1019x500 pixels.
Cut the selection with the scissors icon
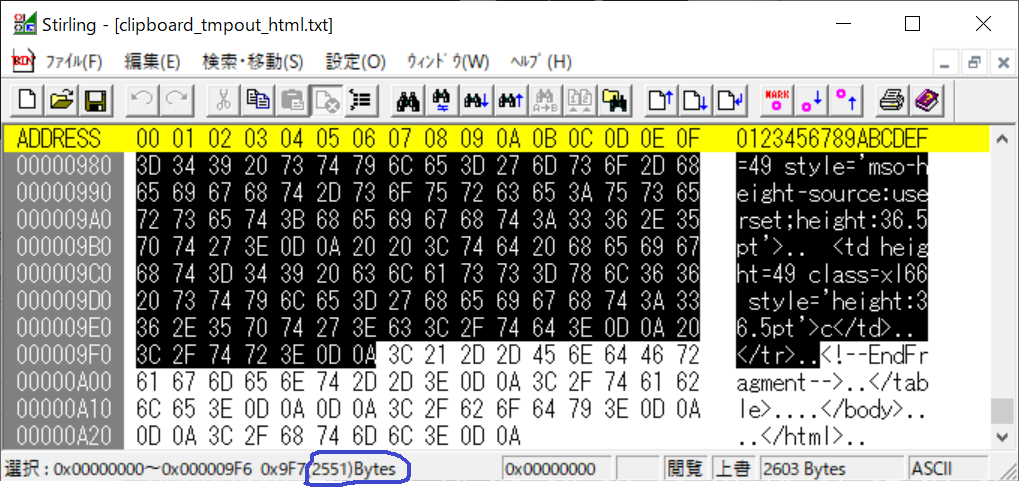tap(223, 100)
